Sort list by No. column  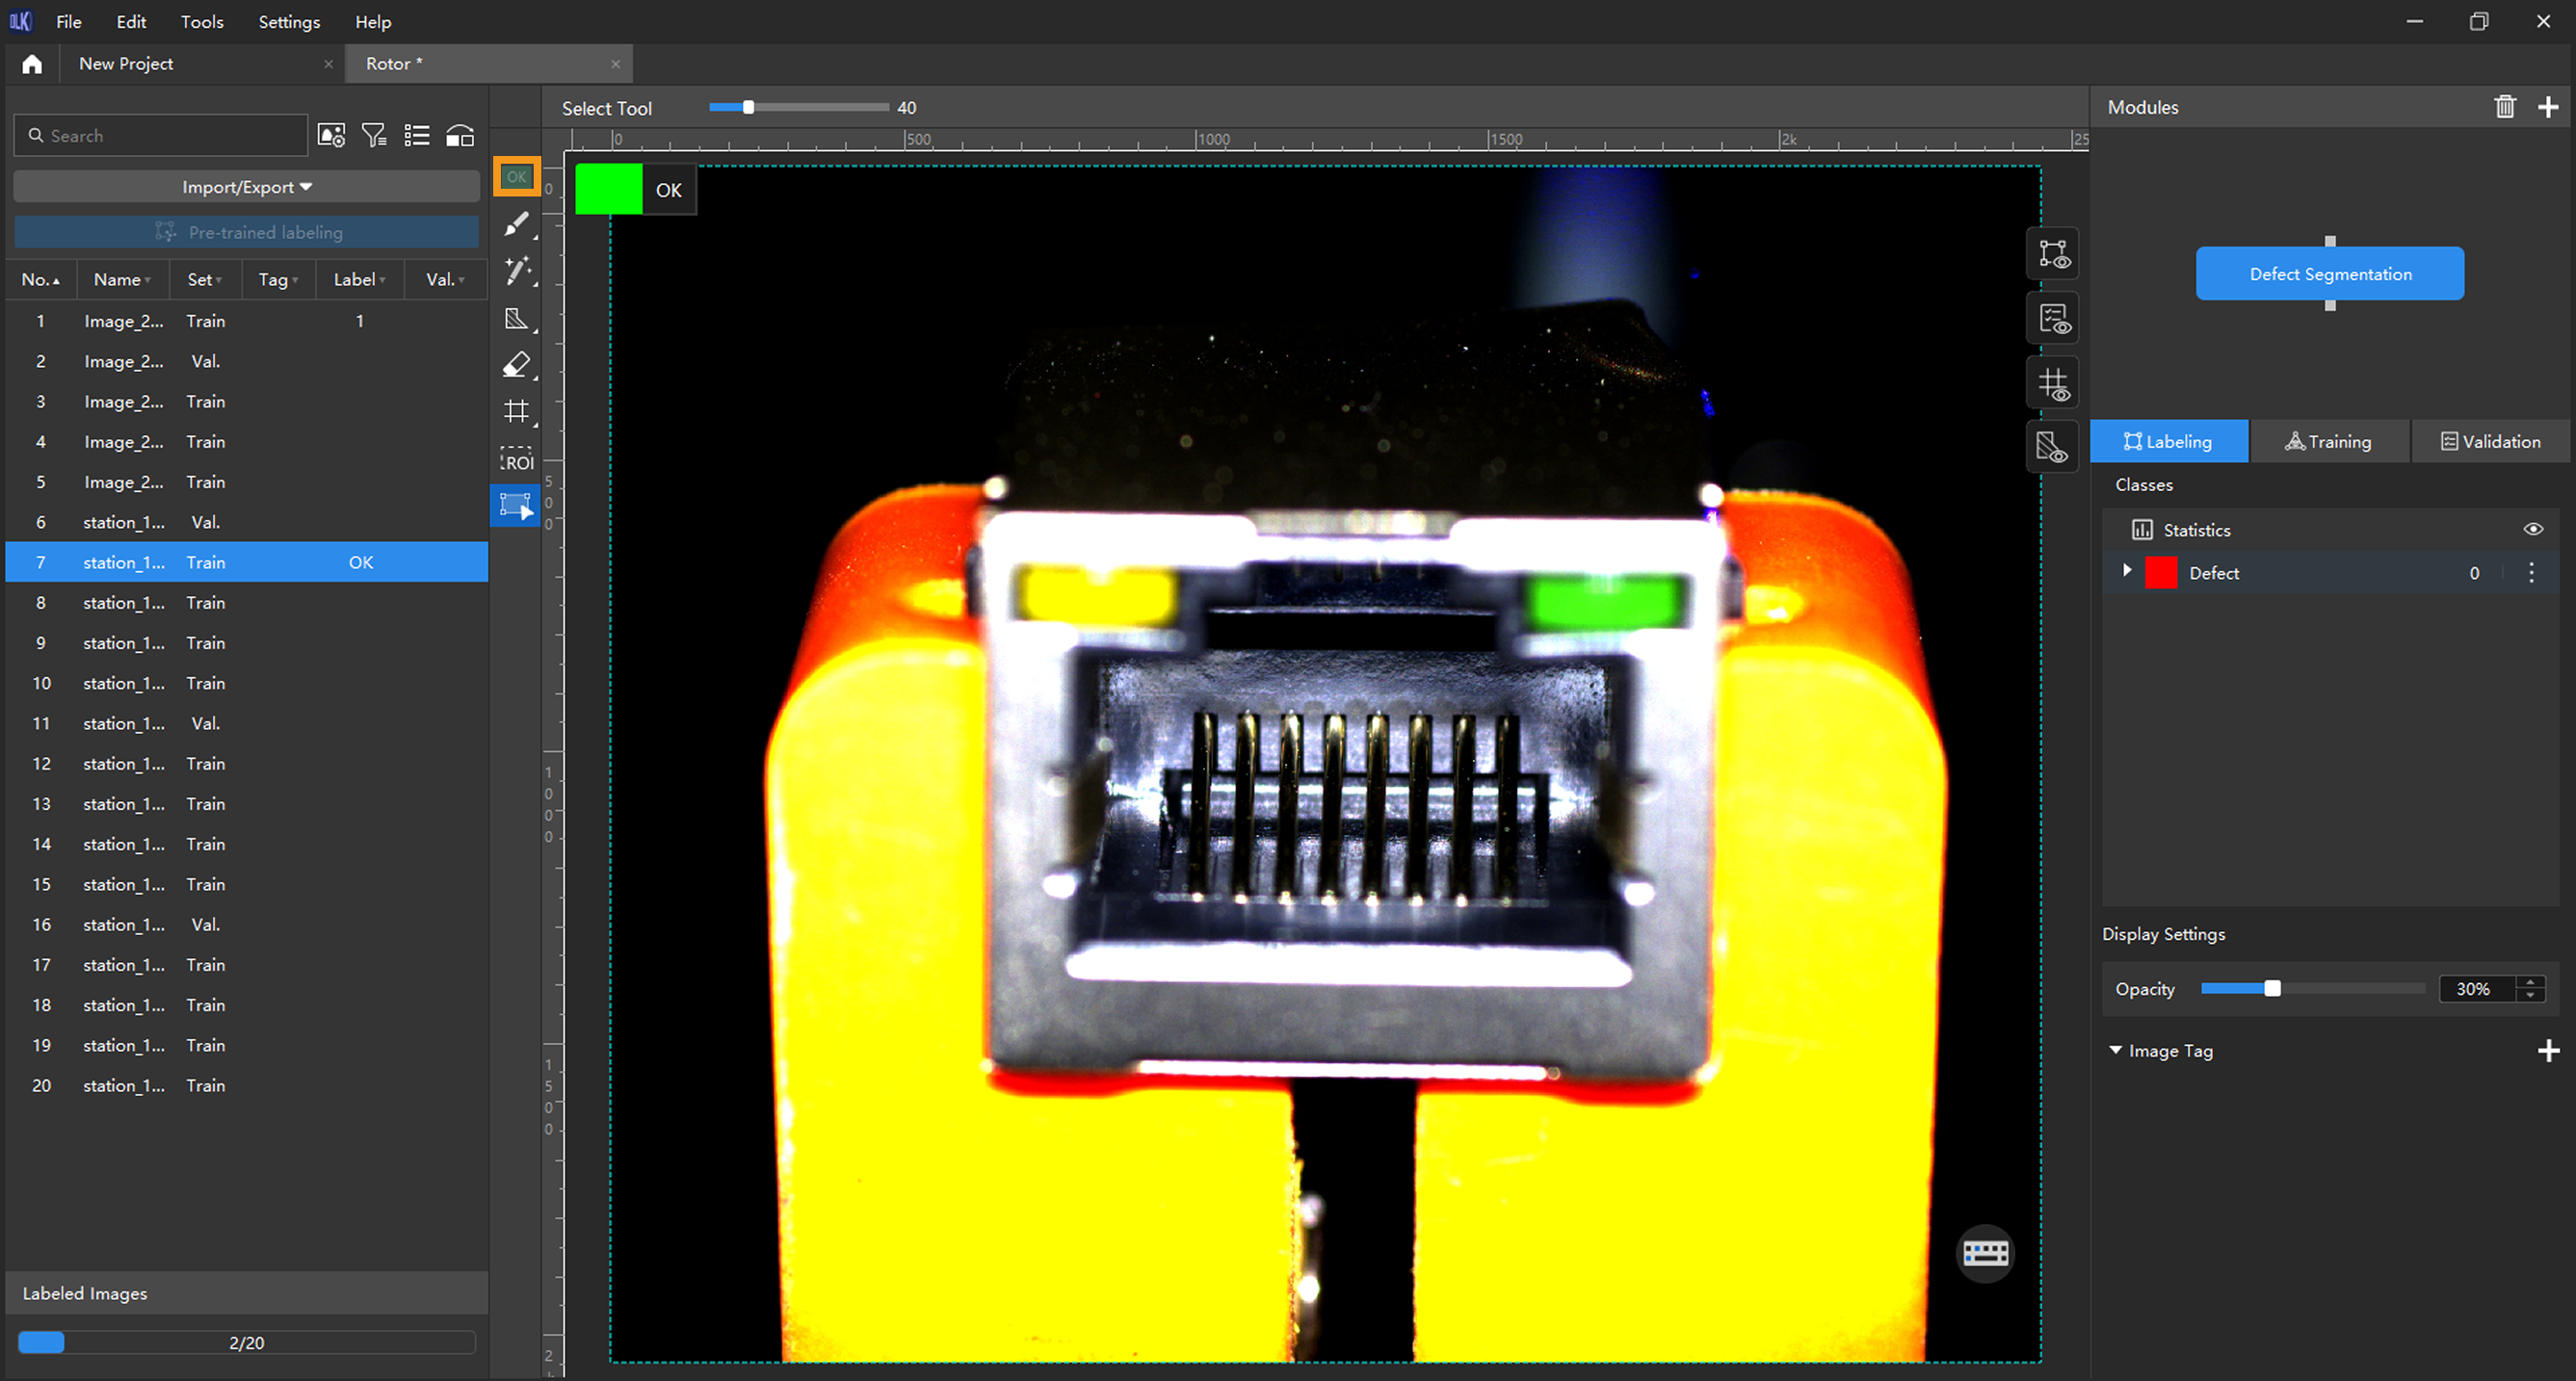[x=40, y=280]
